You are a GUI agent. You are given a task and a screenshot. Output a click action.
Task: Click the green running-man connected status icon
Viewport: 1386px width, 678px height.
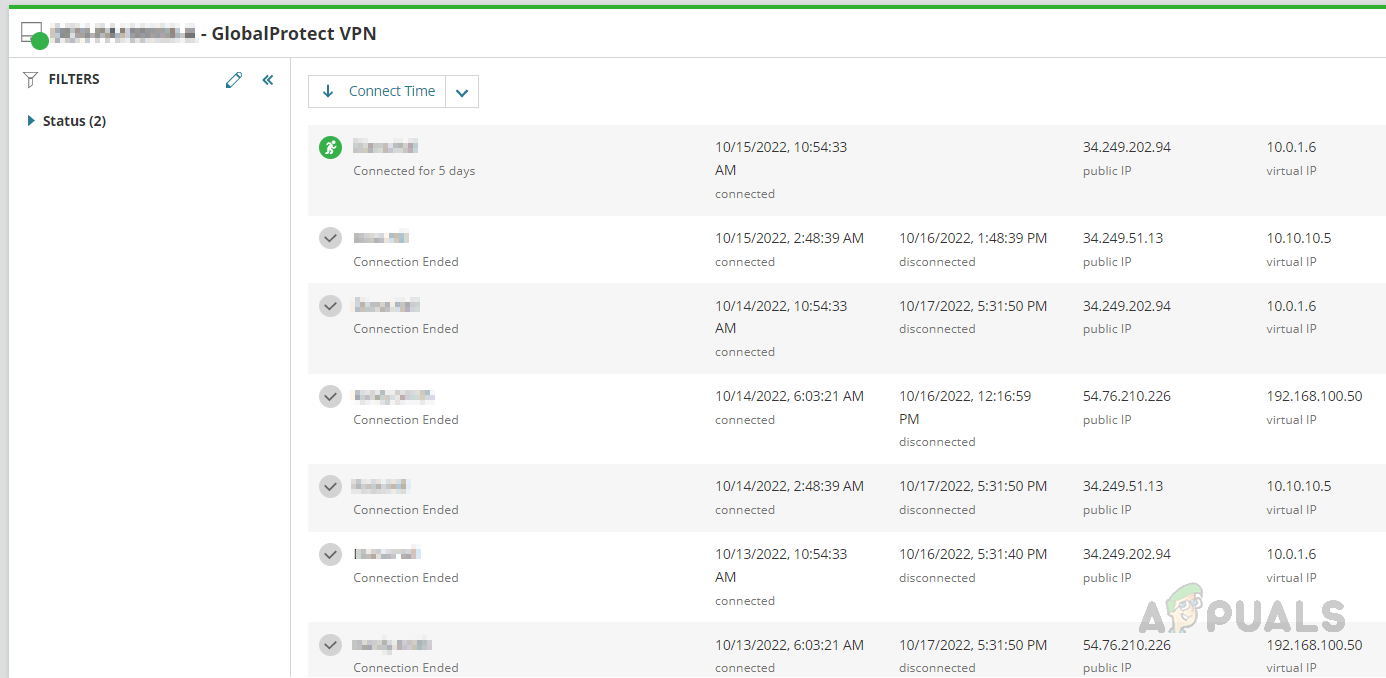pyautogui.click(x=330, y=147)
